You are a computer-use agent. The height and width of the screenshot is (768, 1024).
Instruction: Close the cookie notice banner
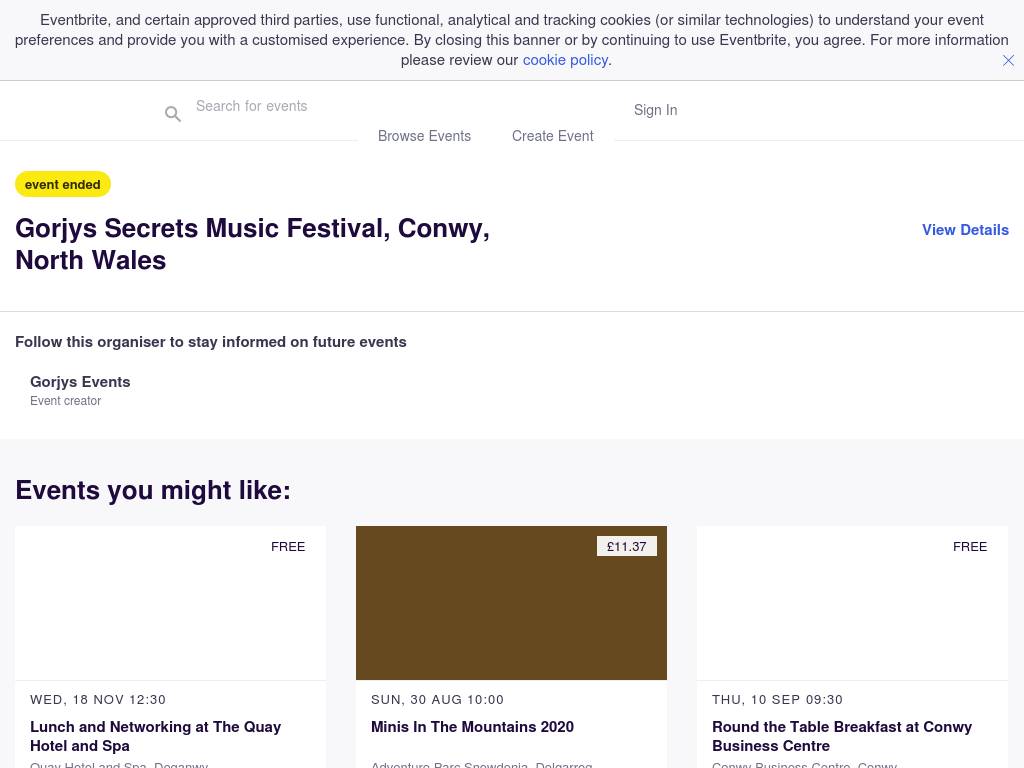point(1008,60)
